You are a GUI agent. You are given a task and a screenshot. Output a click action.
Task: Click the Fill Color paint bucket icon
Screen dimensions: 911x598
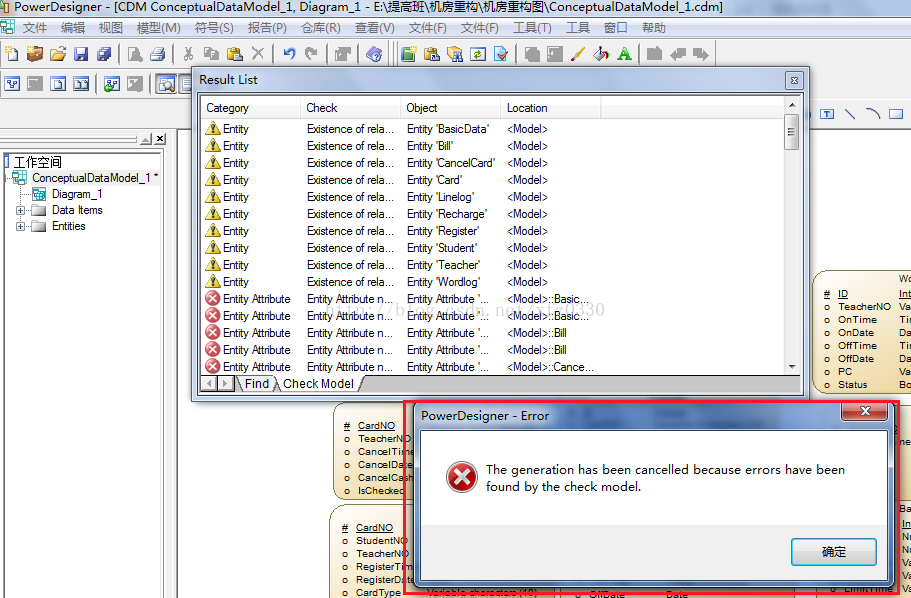click(601, 54)
